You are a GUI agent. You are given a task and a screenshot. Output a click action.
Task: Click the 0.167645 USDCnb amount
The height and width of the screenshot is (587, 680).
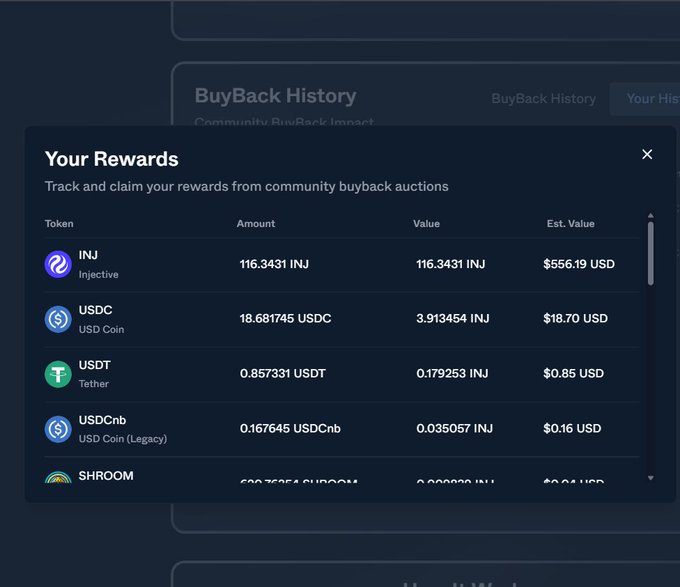coord(290,428)
